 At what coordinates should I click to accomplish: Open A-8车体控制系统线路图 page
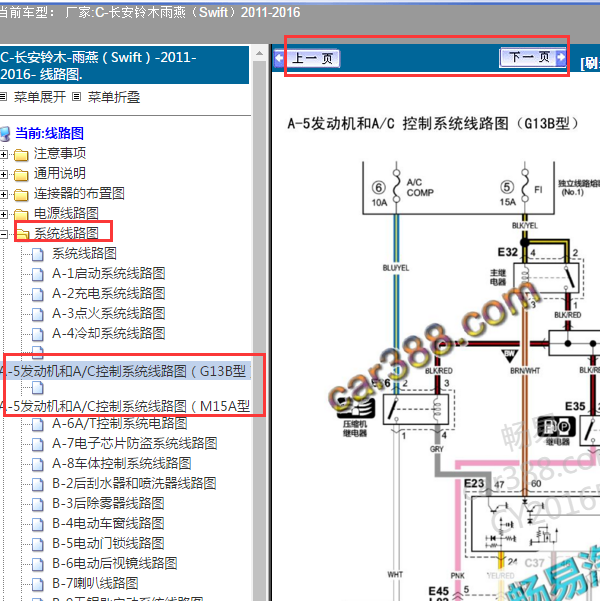pos(122,463)
